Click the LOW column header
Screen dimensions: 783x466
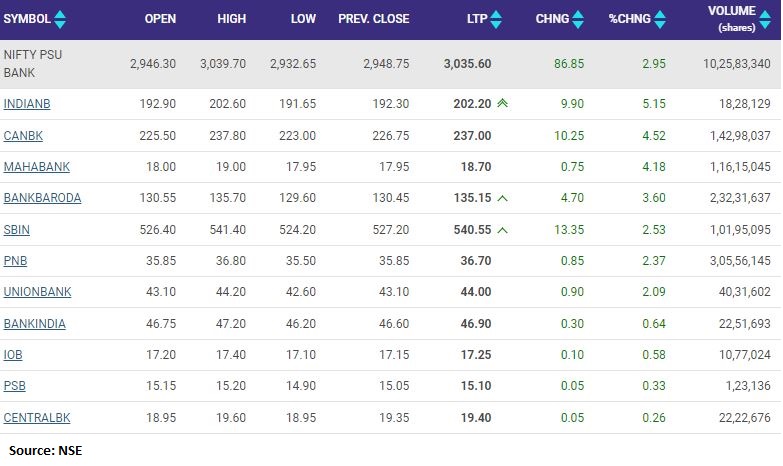(303, 19)
